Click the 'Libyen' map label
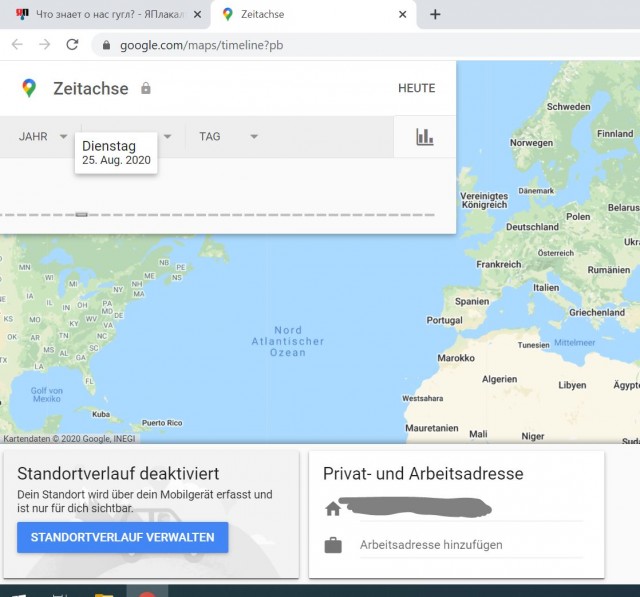Screen dimensions: 640x597 pyautogui.click(x=572, y=385)
